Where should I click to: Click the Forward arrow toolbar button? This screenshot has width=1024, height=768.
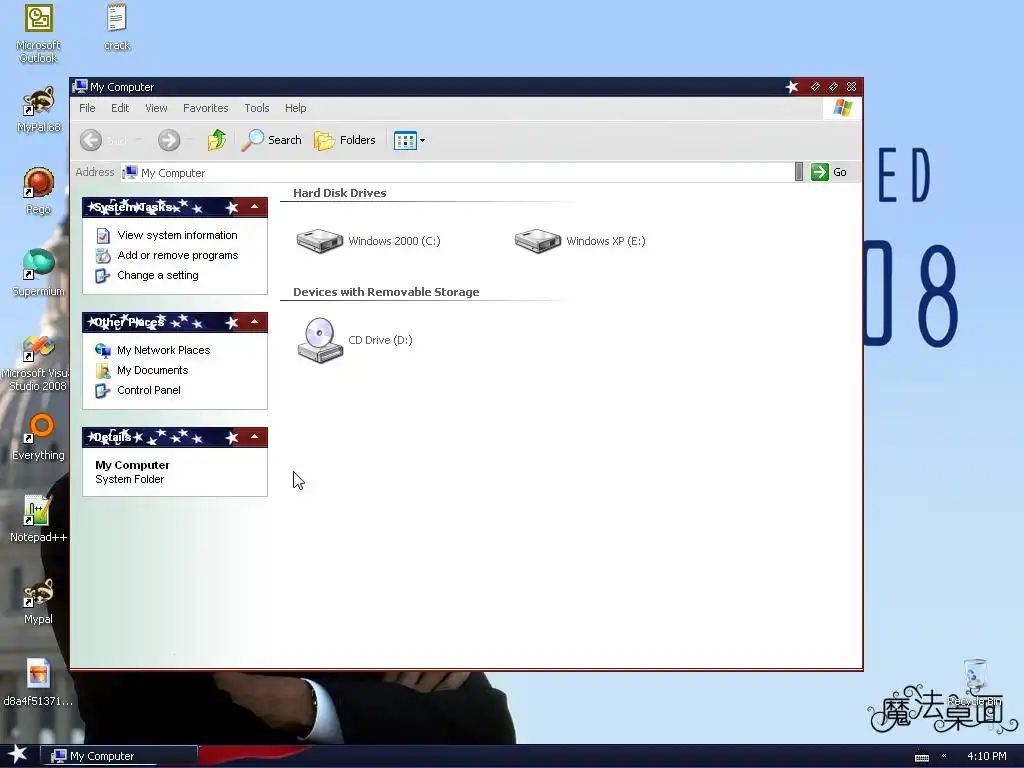(x=169, y=140)
